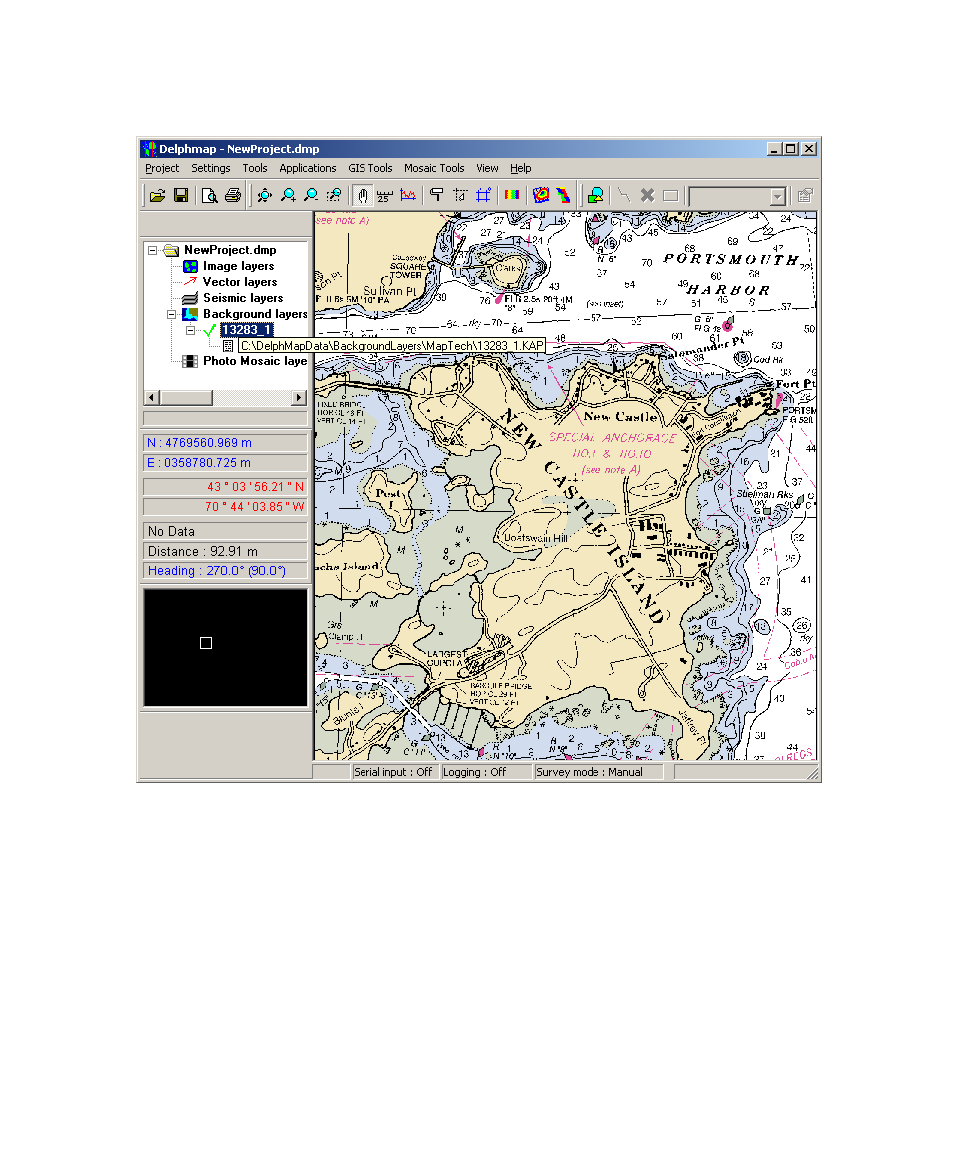Click the properties icon at toolbar end
954x1159 pixels.
pos(805,195)
